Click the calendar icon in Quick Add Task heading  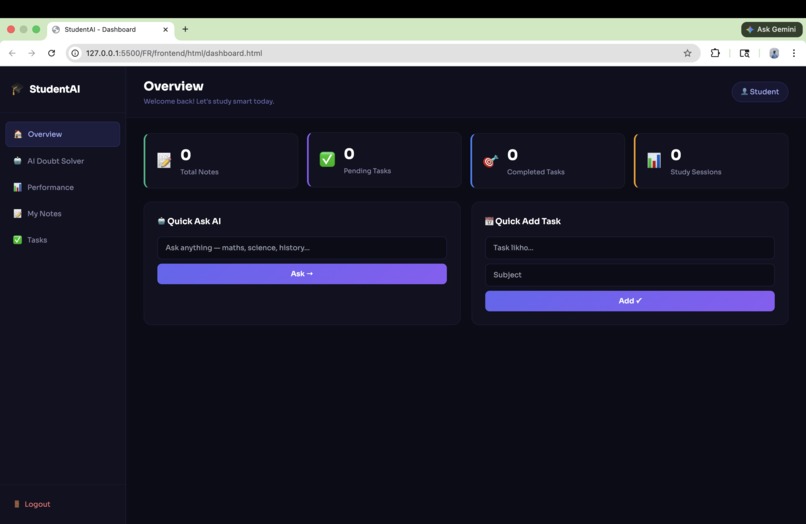pyautogui.click(x=489, y=221)
